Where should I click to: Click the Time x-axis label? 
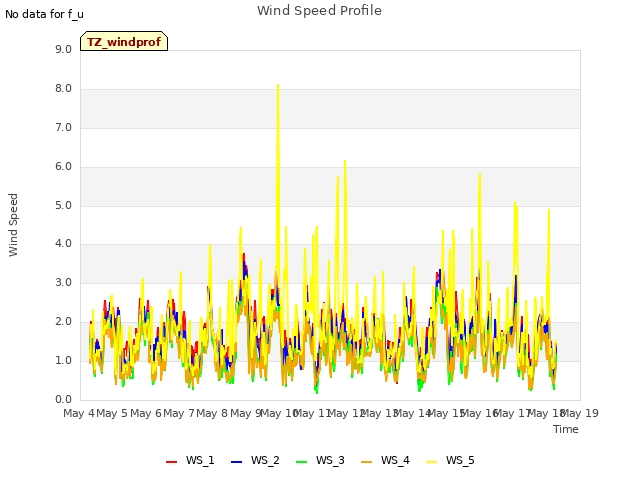click(566, 429)
